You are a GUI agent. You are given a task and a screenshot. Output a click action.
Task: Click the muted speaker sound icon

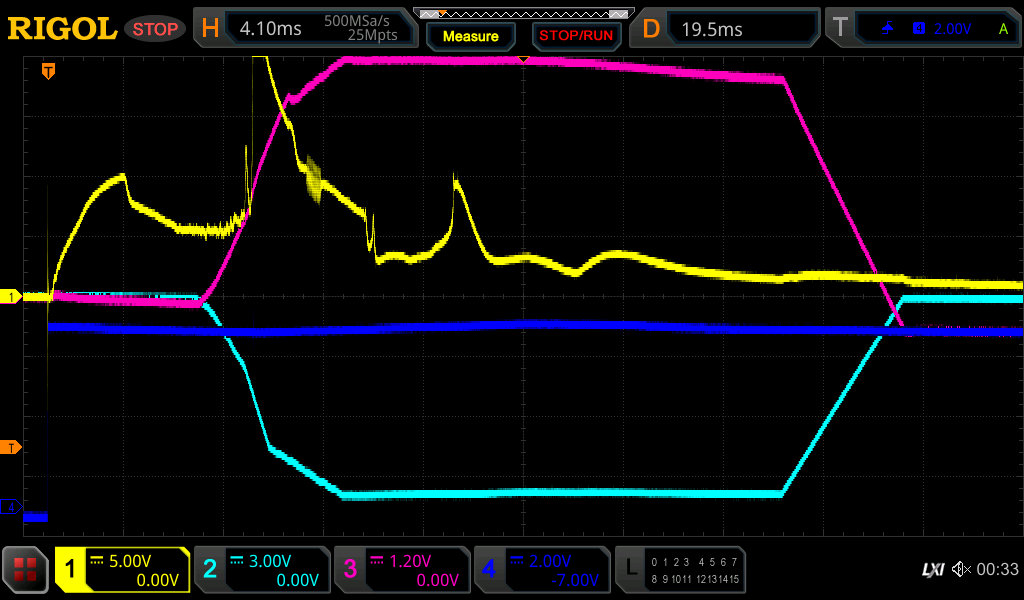click(x=961, y=570)
